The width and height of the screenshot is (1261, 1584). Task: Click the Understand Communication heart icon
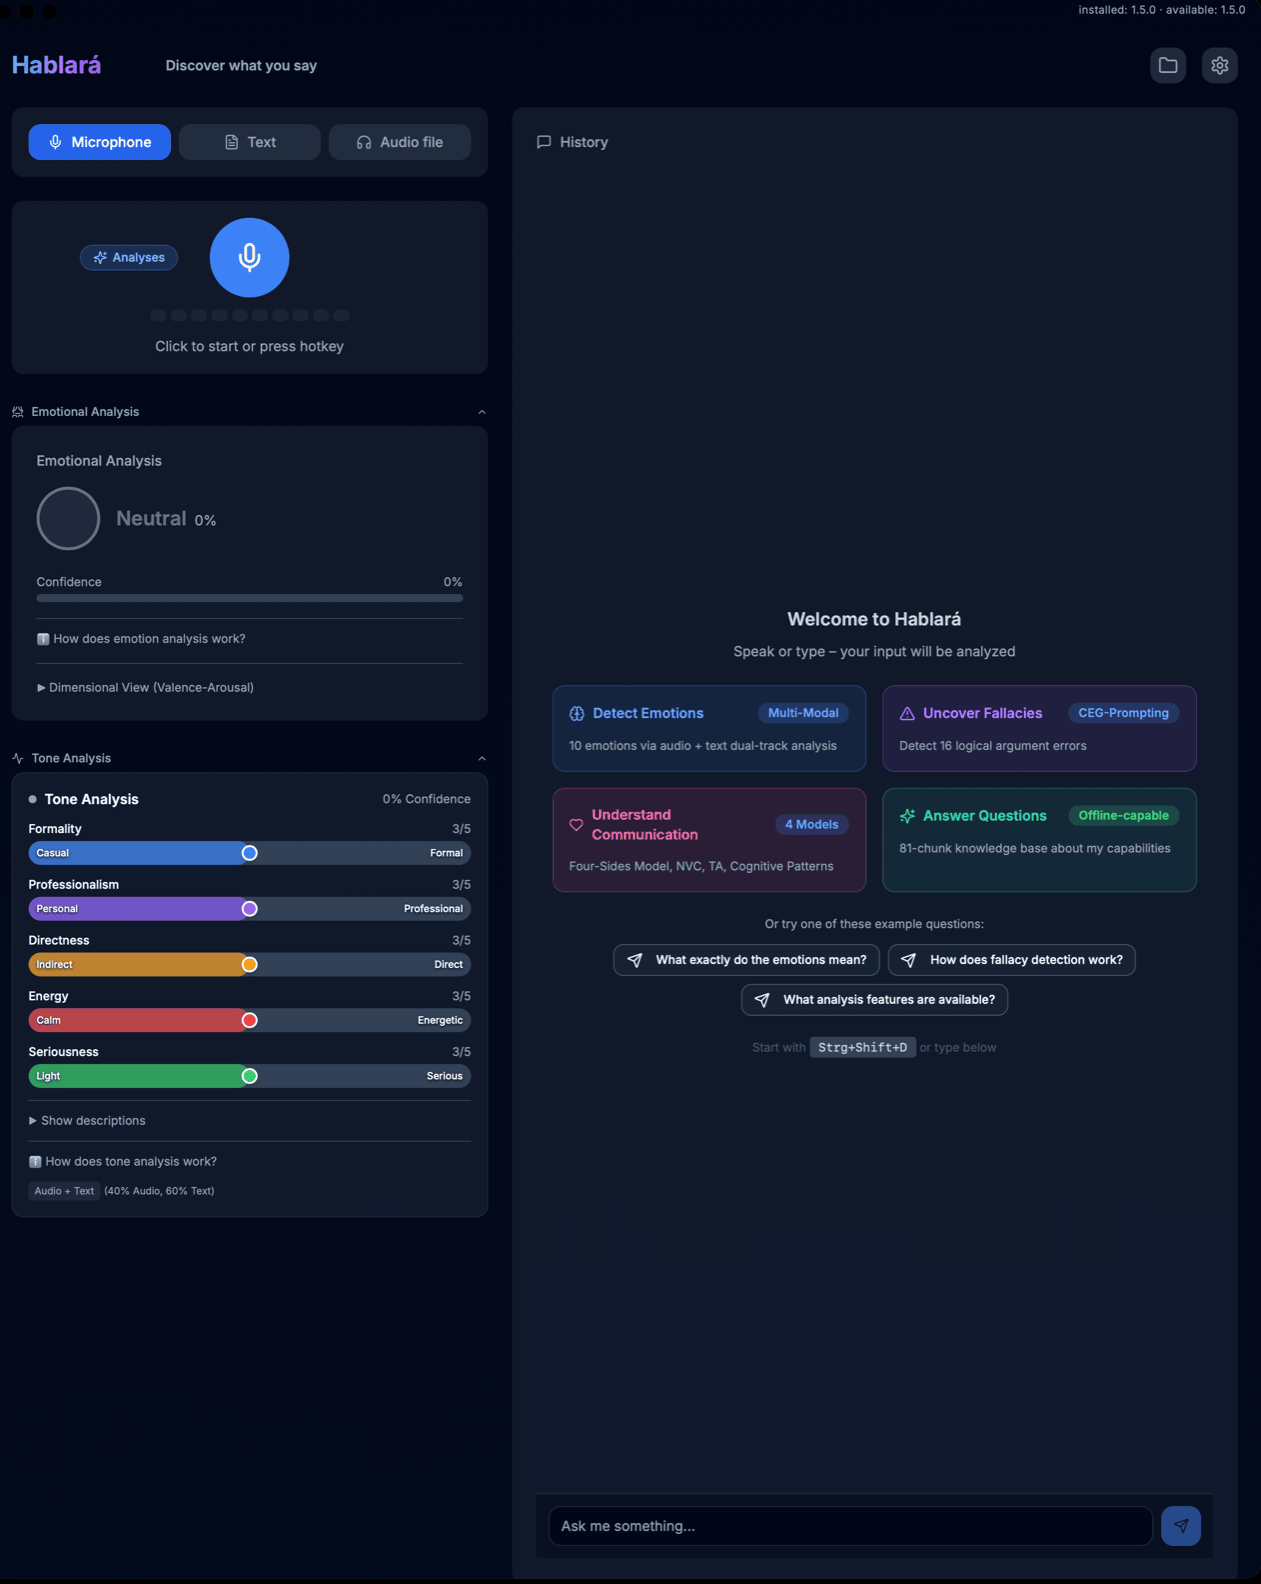pos(576,825)
